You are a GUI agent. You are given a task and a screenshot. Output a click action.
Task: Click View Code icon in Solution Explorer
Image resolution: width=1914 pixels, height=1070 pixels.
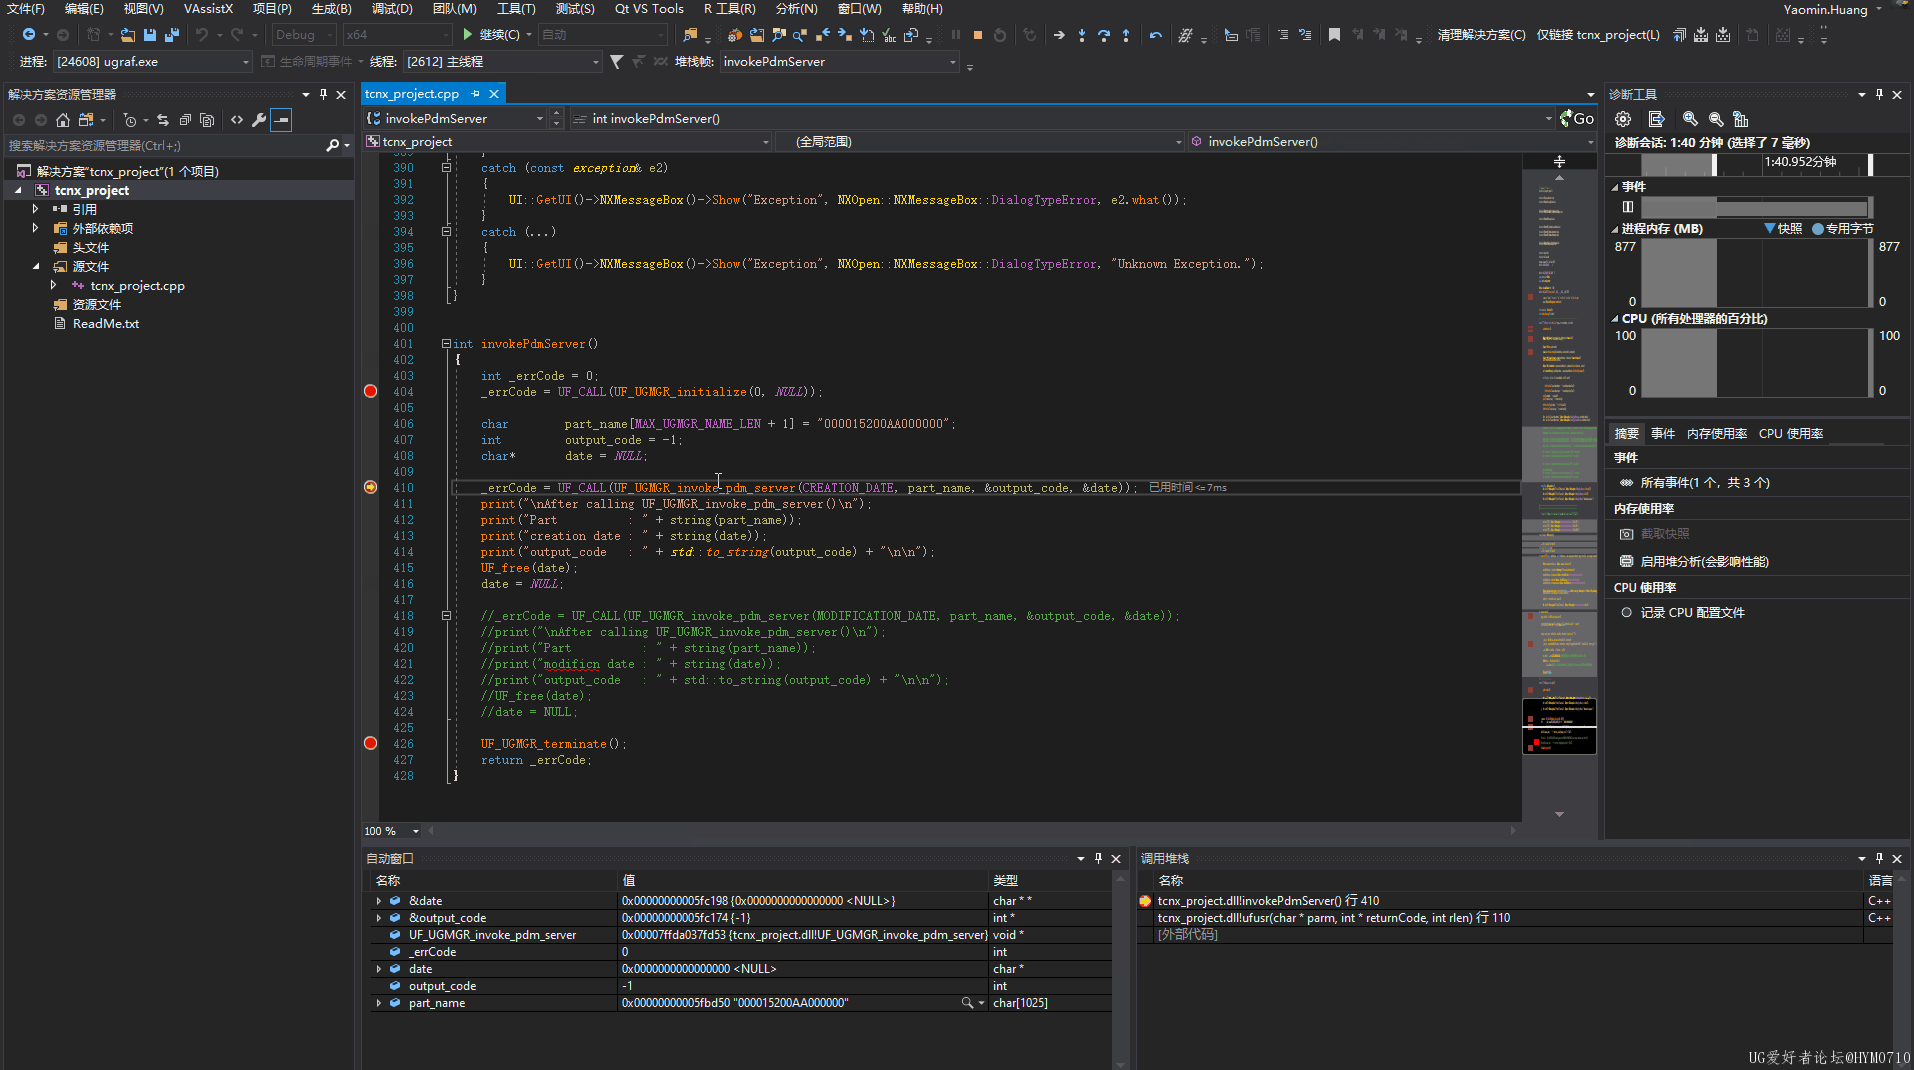coord(237,120)
